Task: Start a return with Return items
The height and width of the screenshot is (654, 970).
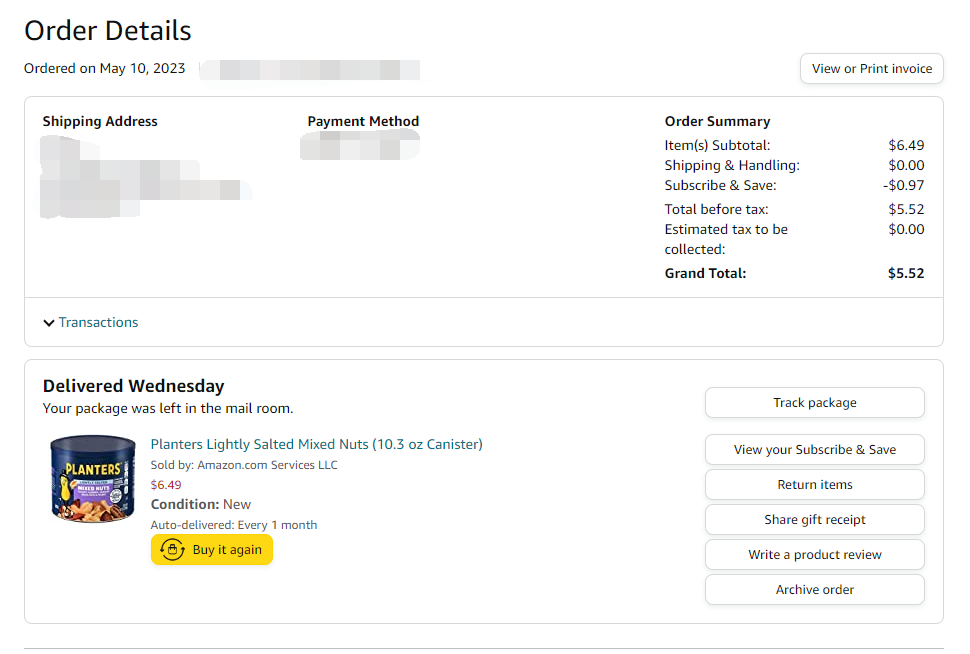Action: (x=814, y=484)
